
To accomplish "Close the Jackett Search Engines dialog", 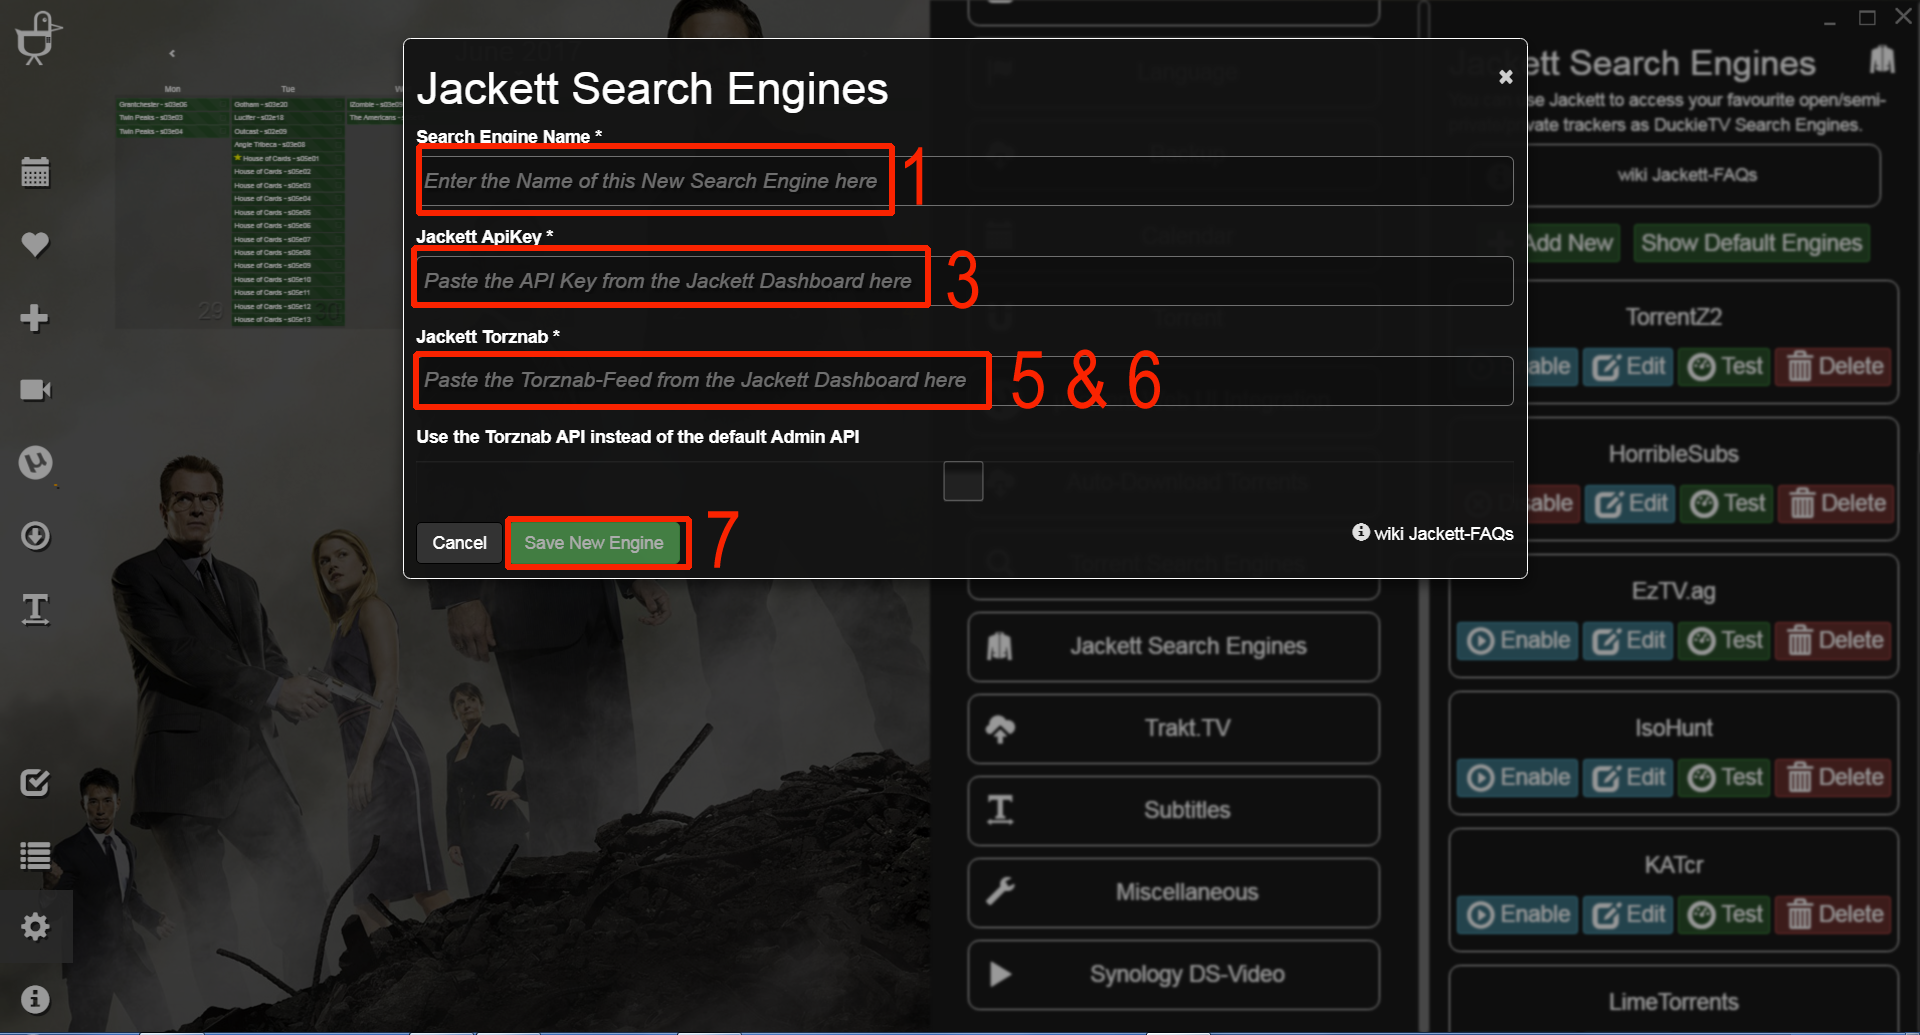I will coord(1505,77).
